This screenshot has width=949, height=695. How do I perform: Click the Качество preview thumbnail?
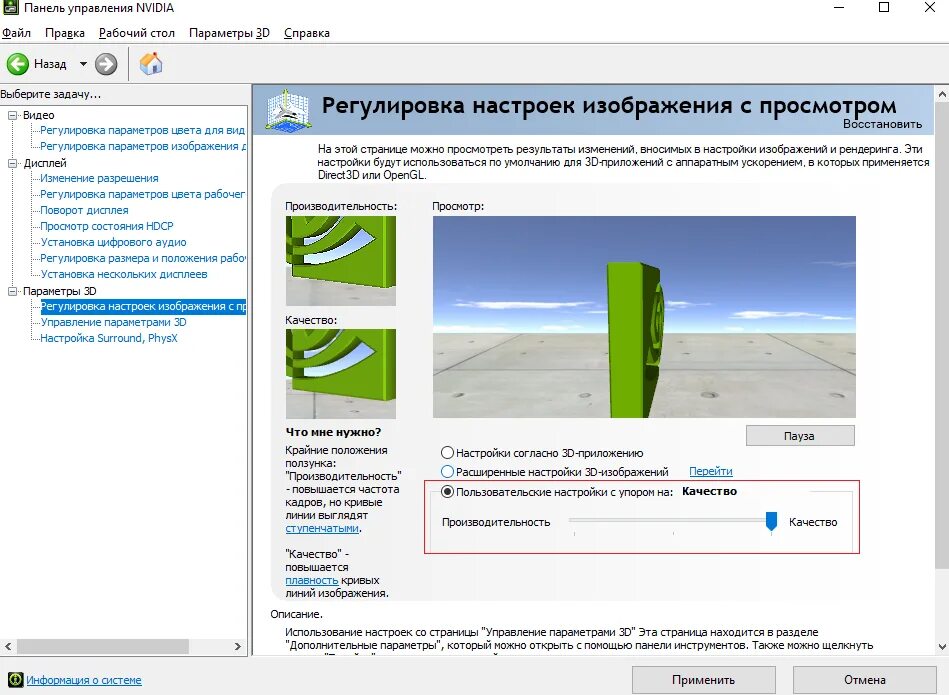coord(341,374)
